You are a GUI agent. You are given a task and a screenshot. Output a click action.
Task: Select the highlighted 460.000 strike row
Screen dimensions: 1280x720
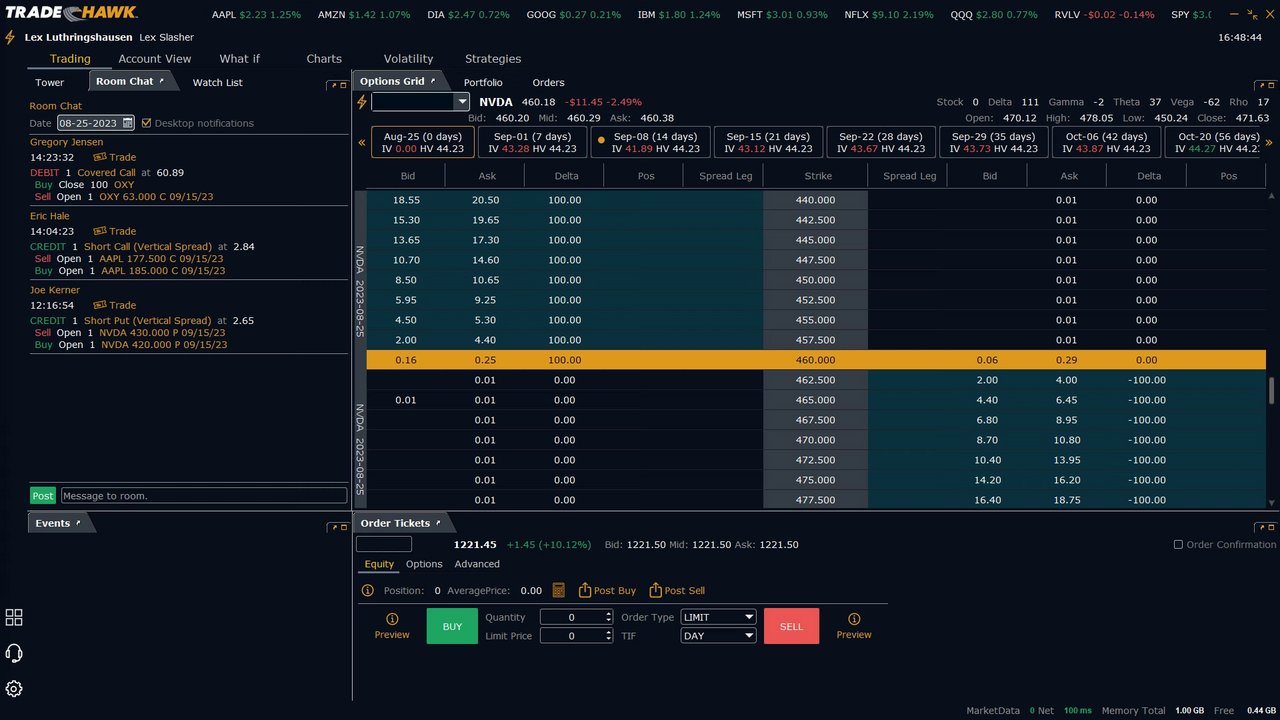coord(816,360)
